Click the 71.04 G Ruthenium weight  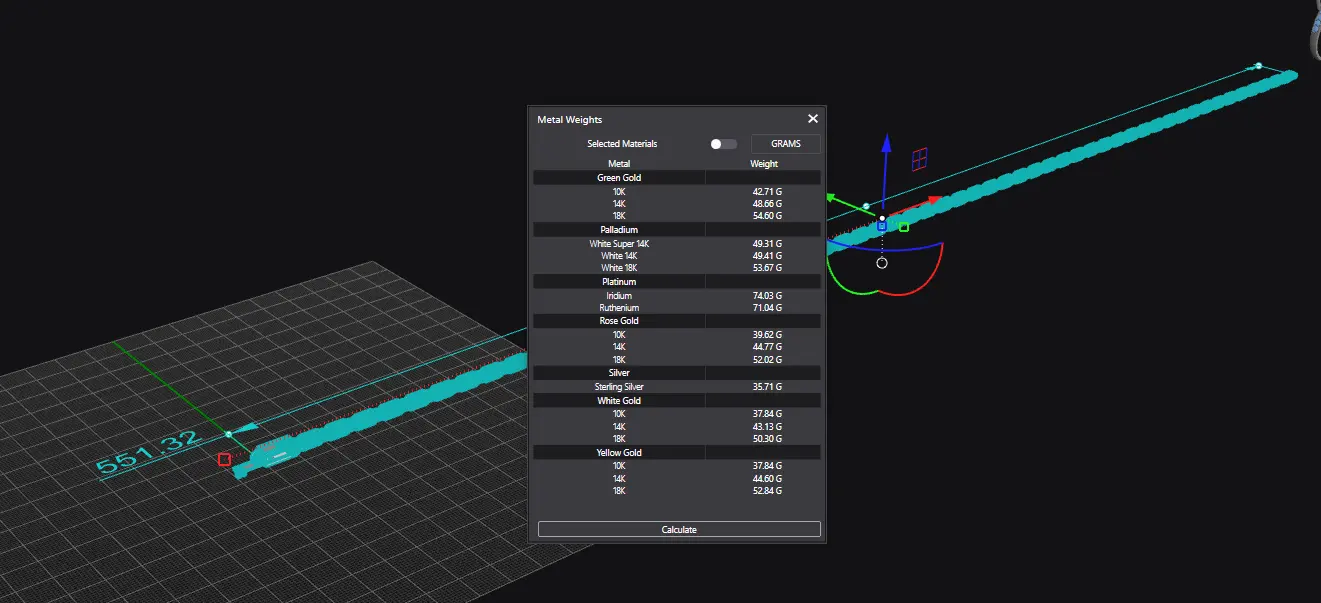click(x=768, y=308)
